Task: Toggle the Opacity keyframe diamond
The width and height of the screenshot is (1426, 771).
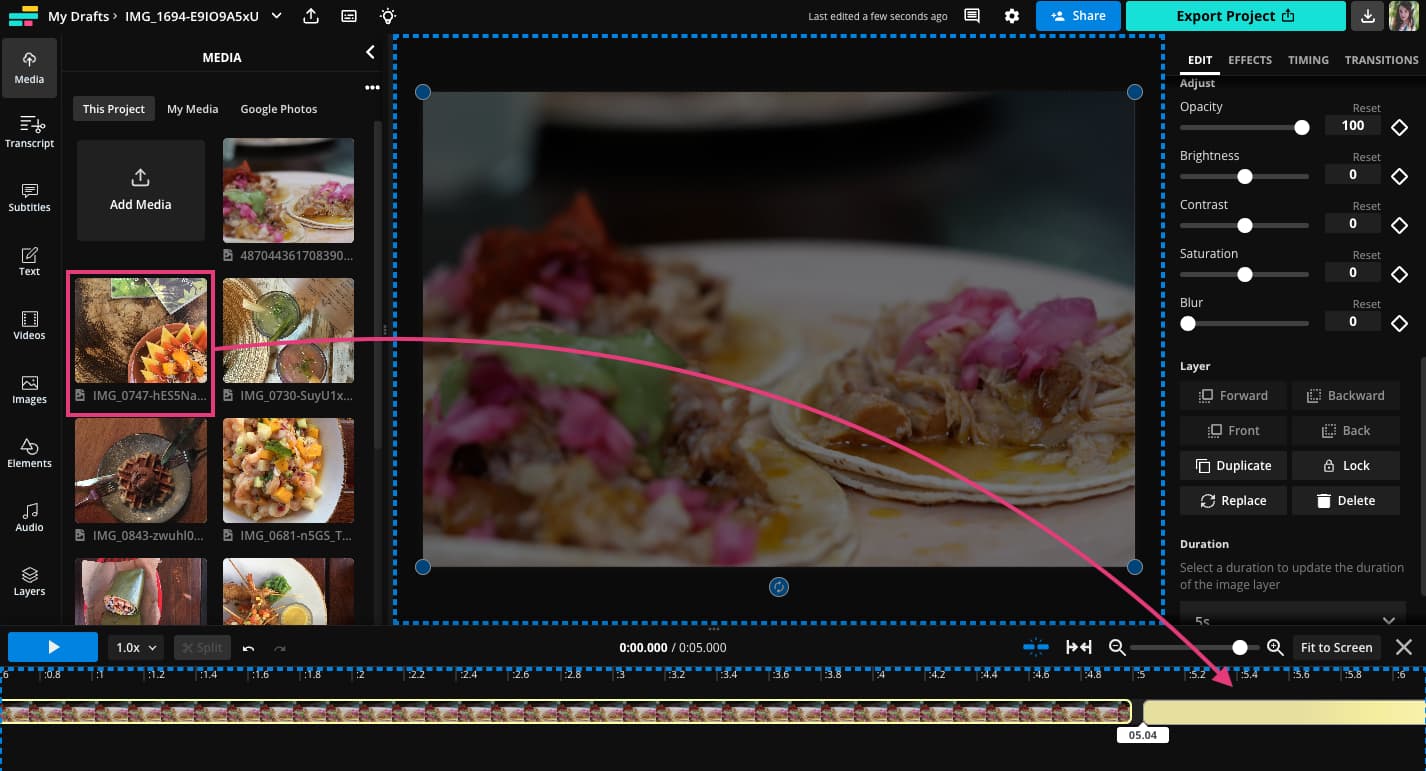Action: click(1399, 127)
